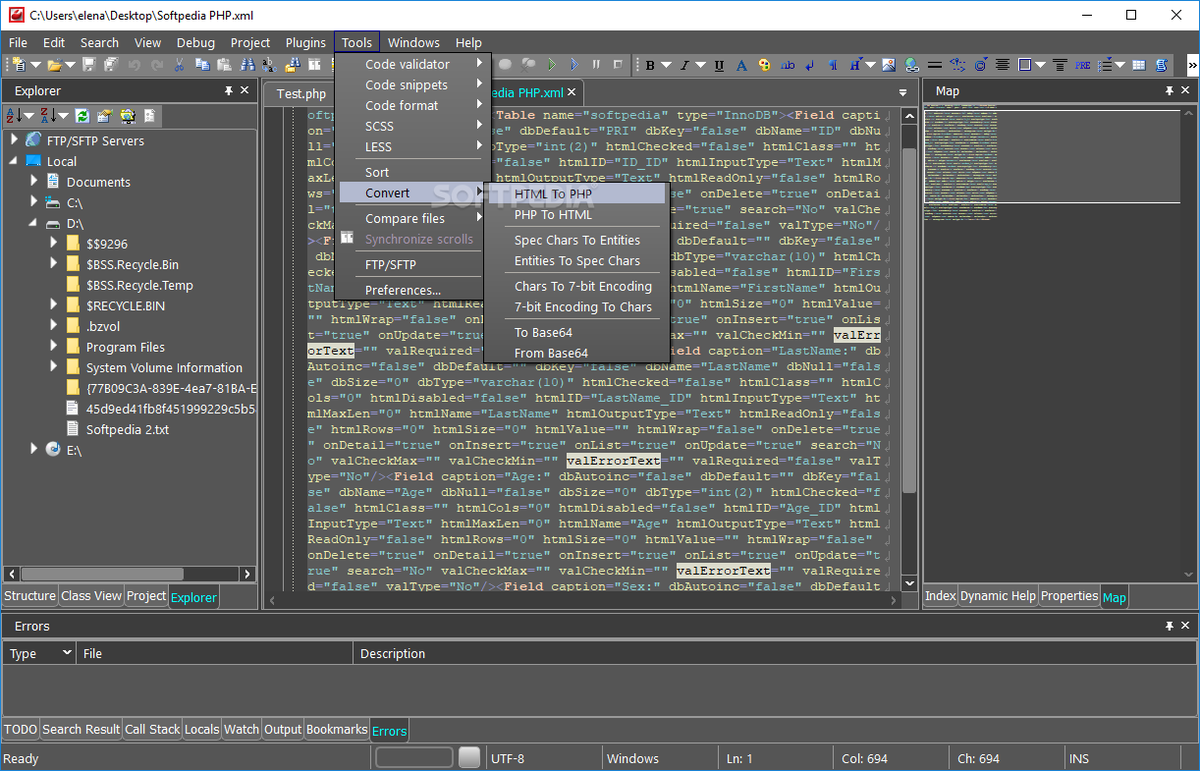1200x771 pixels.
Task: Expand the Documents folder node
Action: pos(34,181)
